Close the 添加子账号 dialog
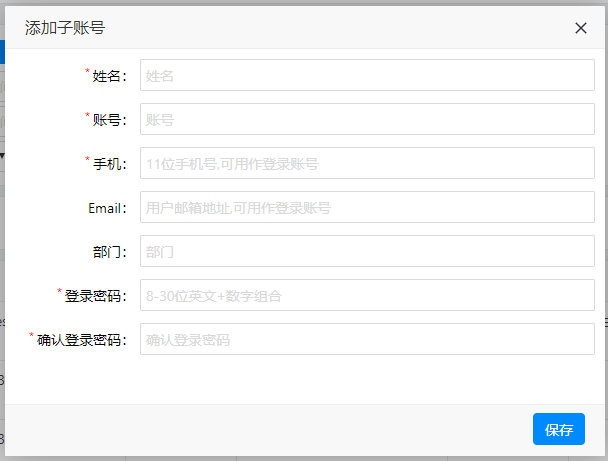Viewport: 608px width, 461px height. 581,28
